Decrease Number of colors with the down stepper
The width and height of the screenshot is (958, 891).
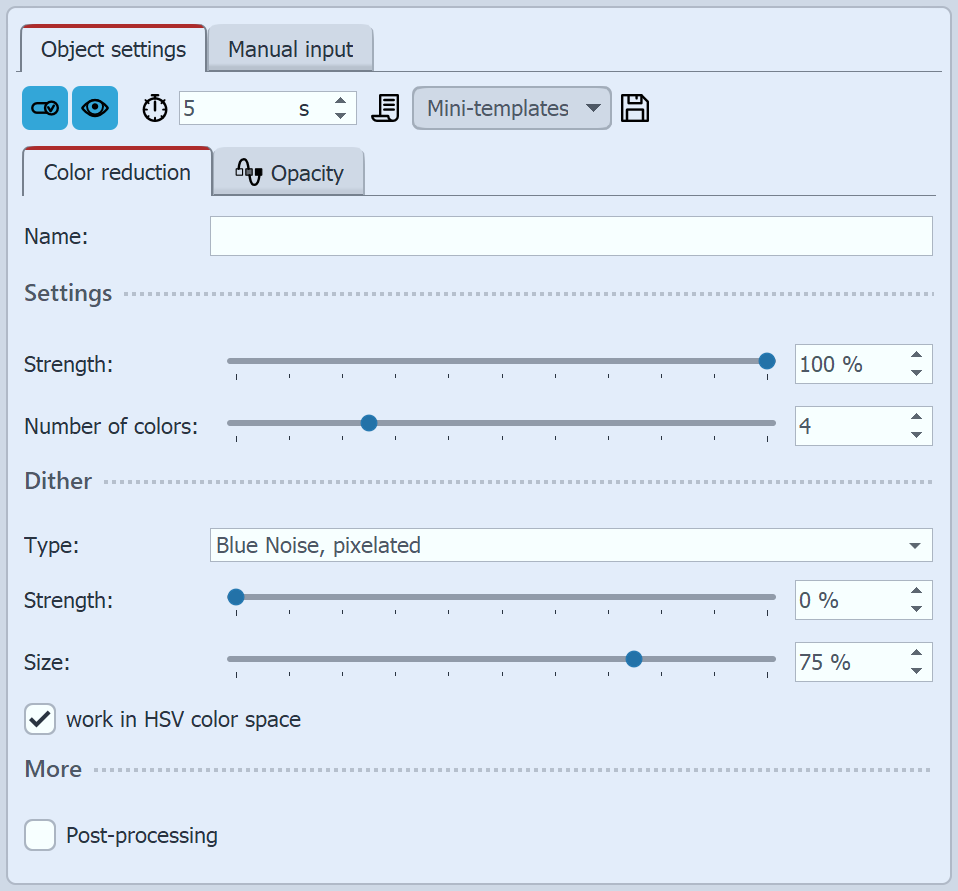pos(916,434)
